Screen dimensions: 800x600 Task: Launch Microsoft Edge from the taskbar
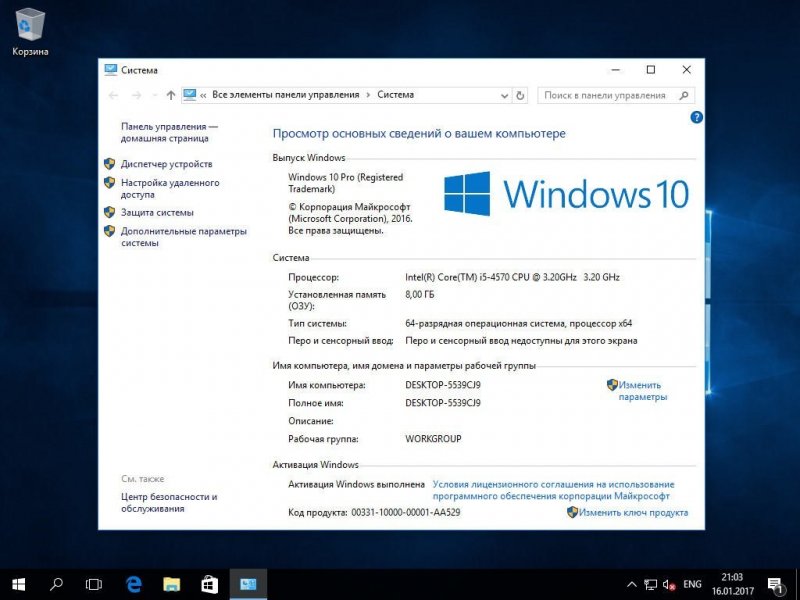click(x=134, y=584)
